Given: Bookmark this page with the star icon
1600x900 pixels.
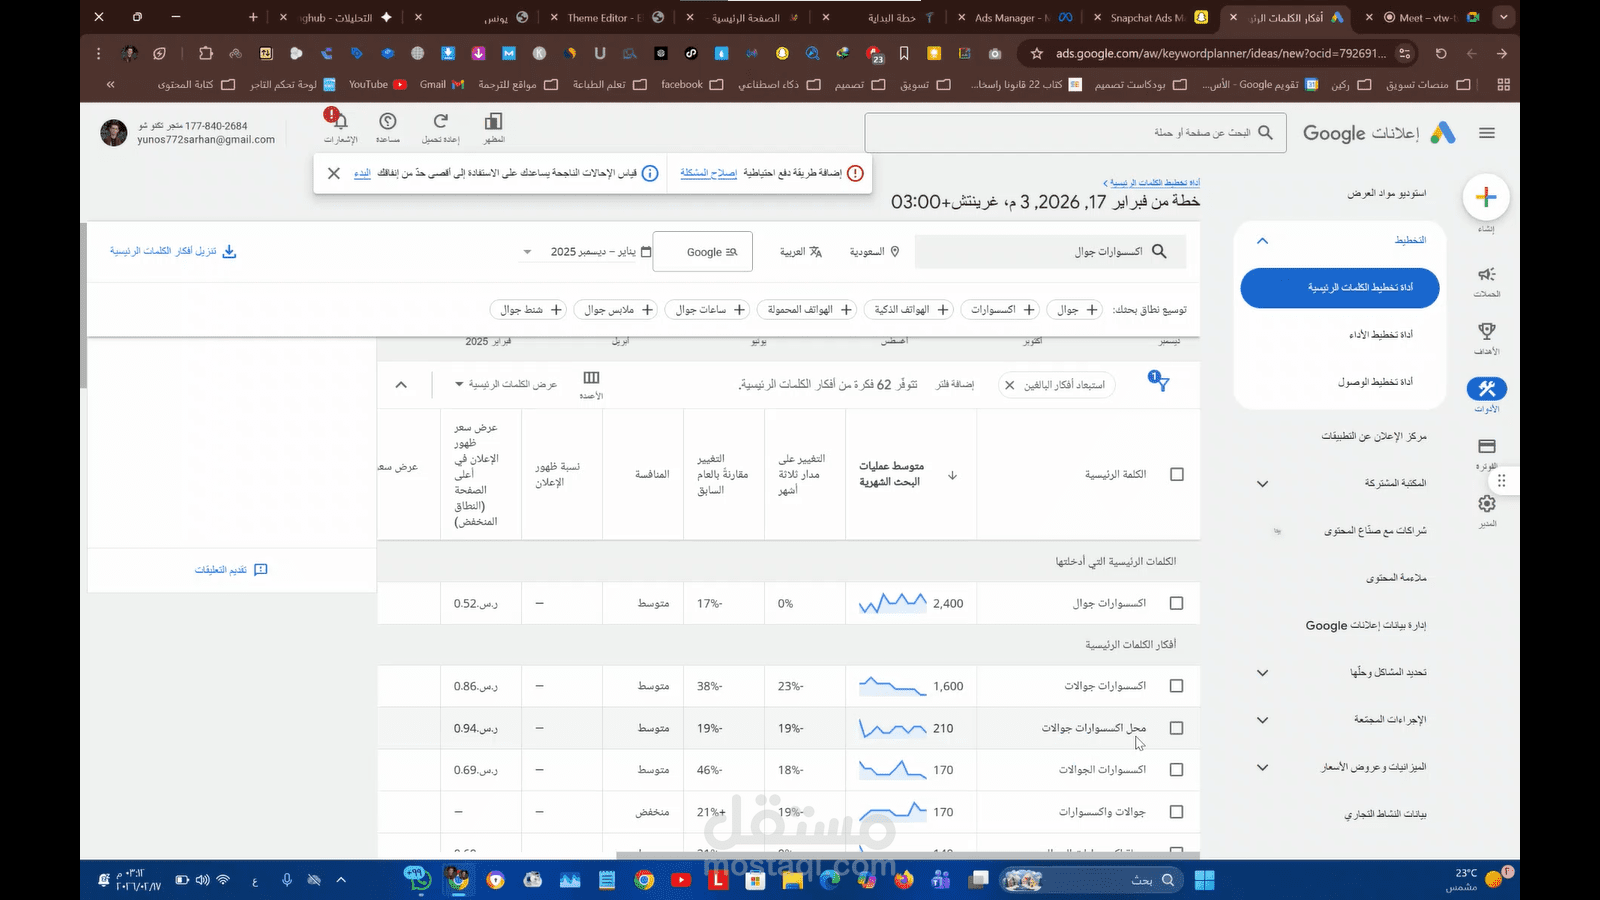Looking at the screenshot, I should 1036,54.
